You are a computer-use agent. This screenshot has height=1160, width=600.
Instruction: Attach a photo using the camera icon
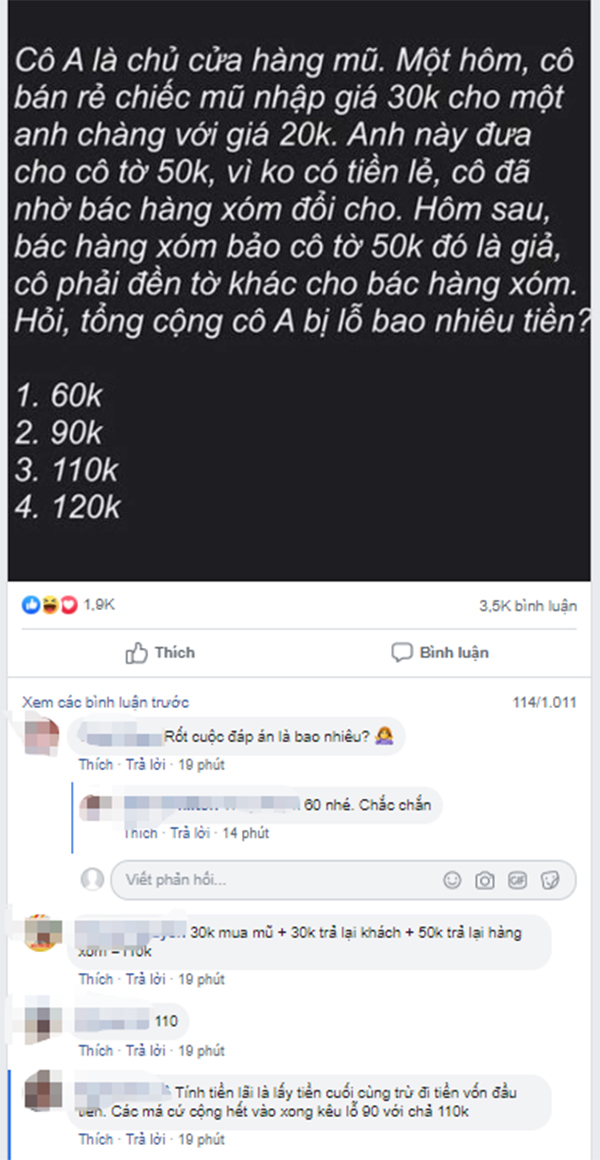484,880
